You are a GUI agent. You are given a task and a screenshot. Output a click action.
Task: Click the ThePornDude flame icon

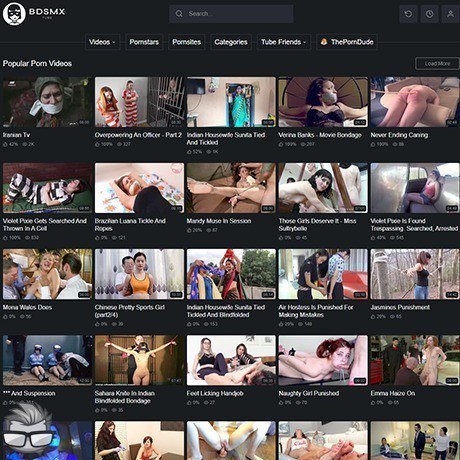click(324, 42)
